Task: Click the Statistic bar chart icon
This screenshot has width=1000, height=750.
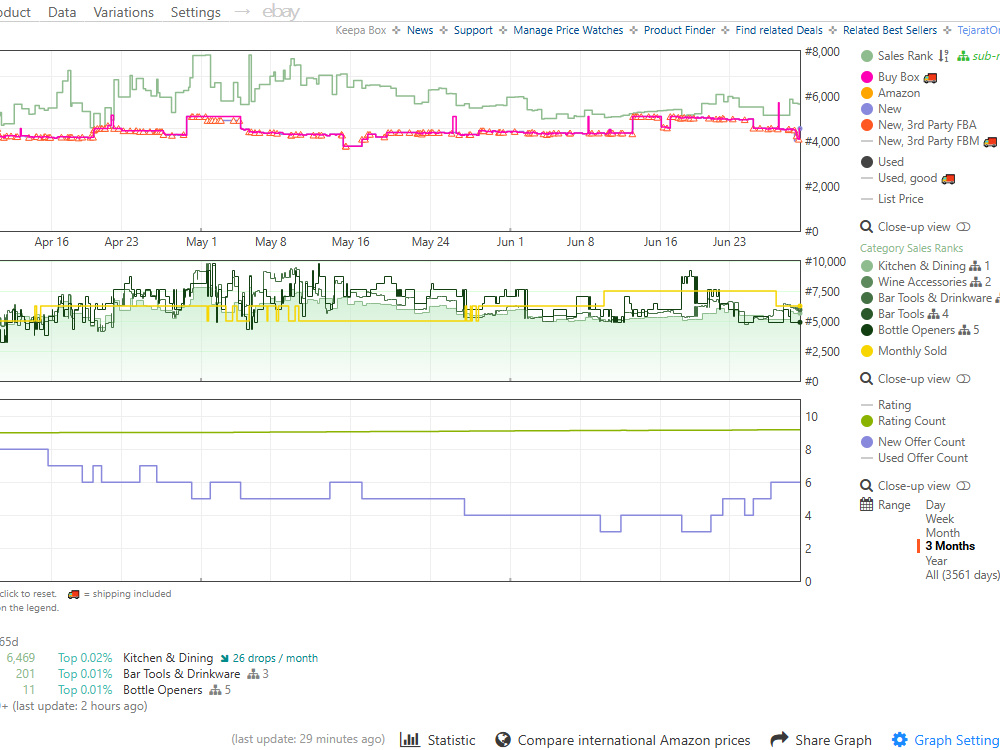Action: point(409,739)
